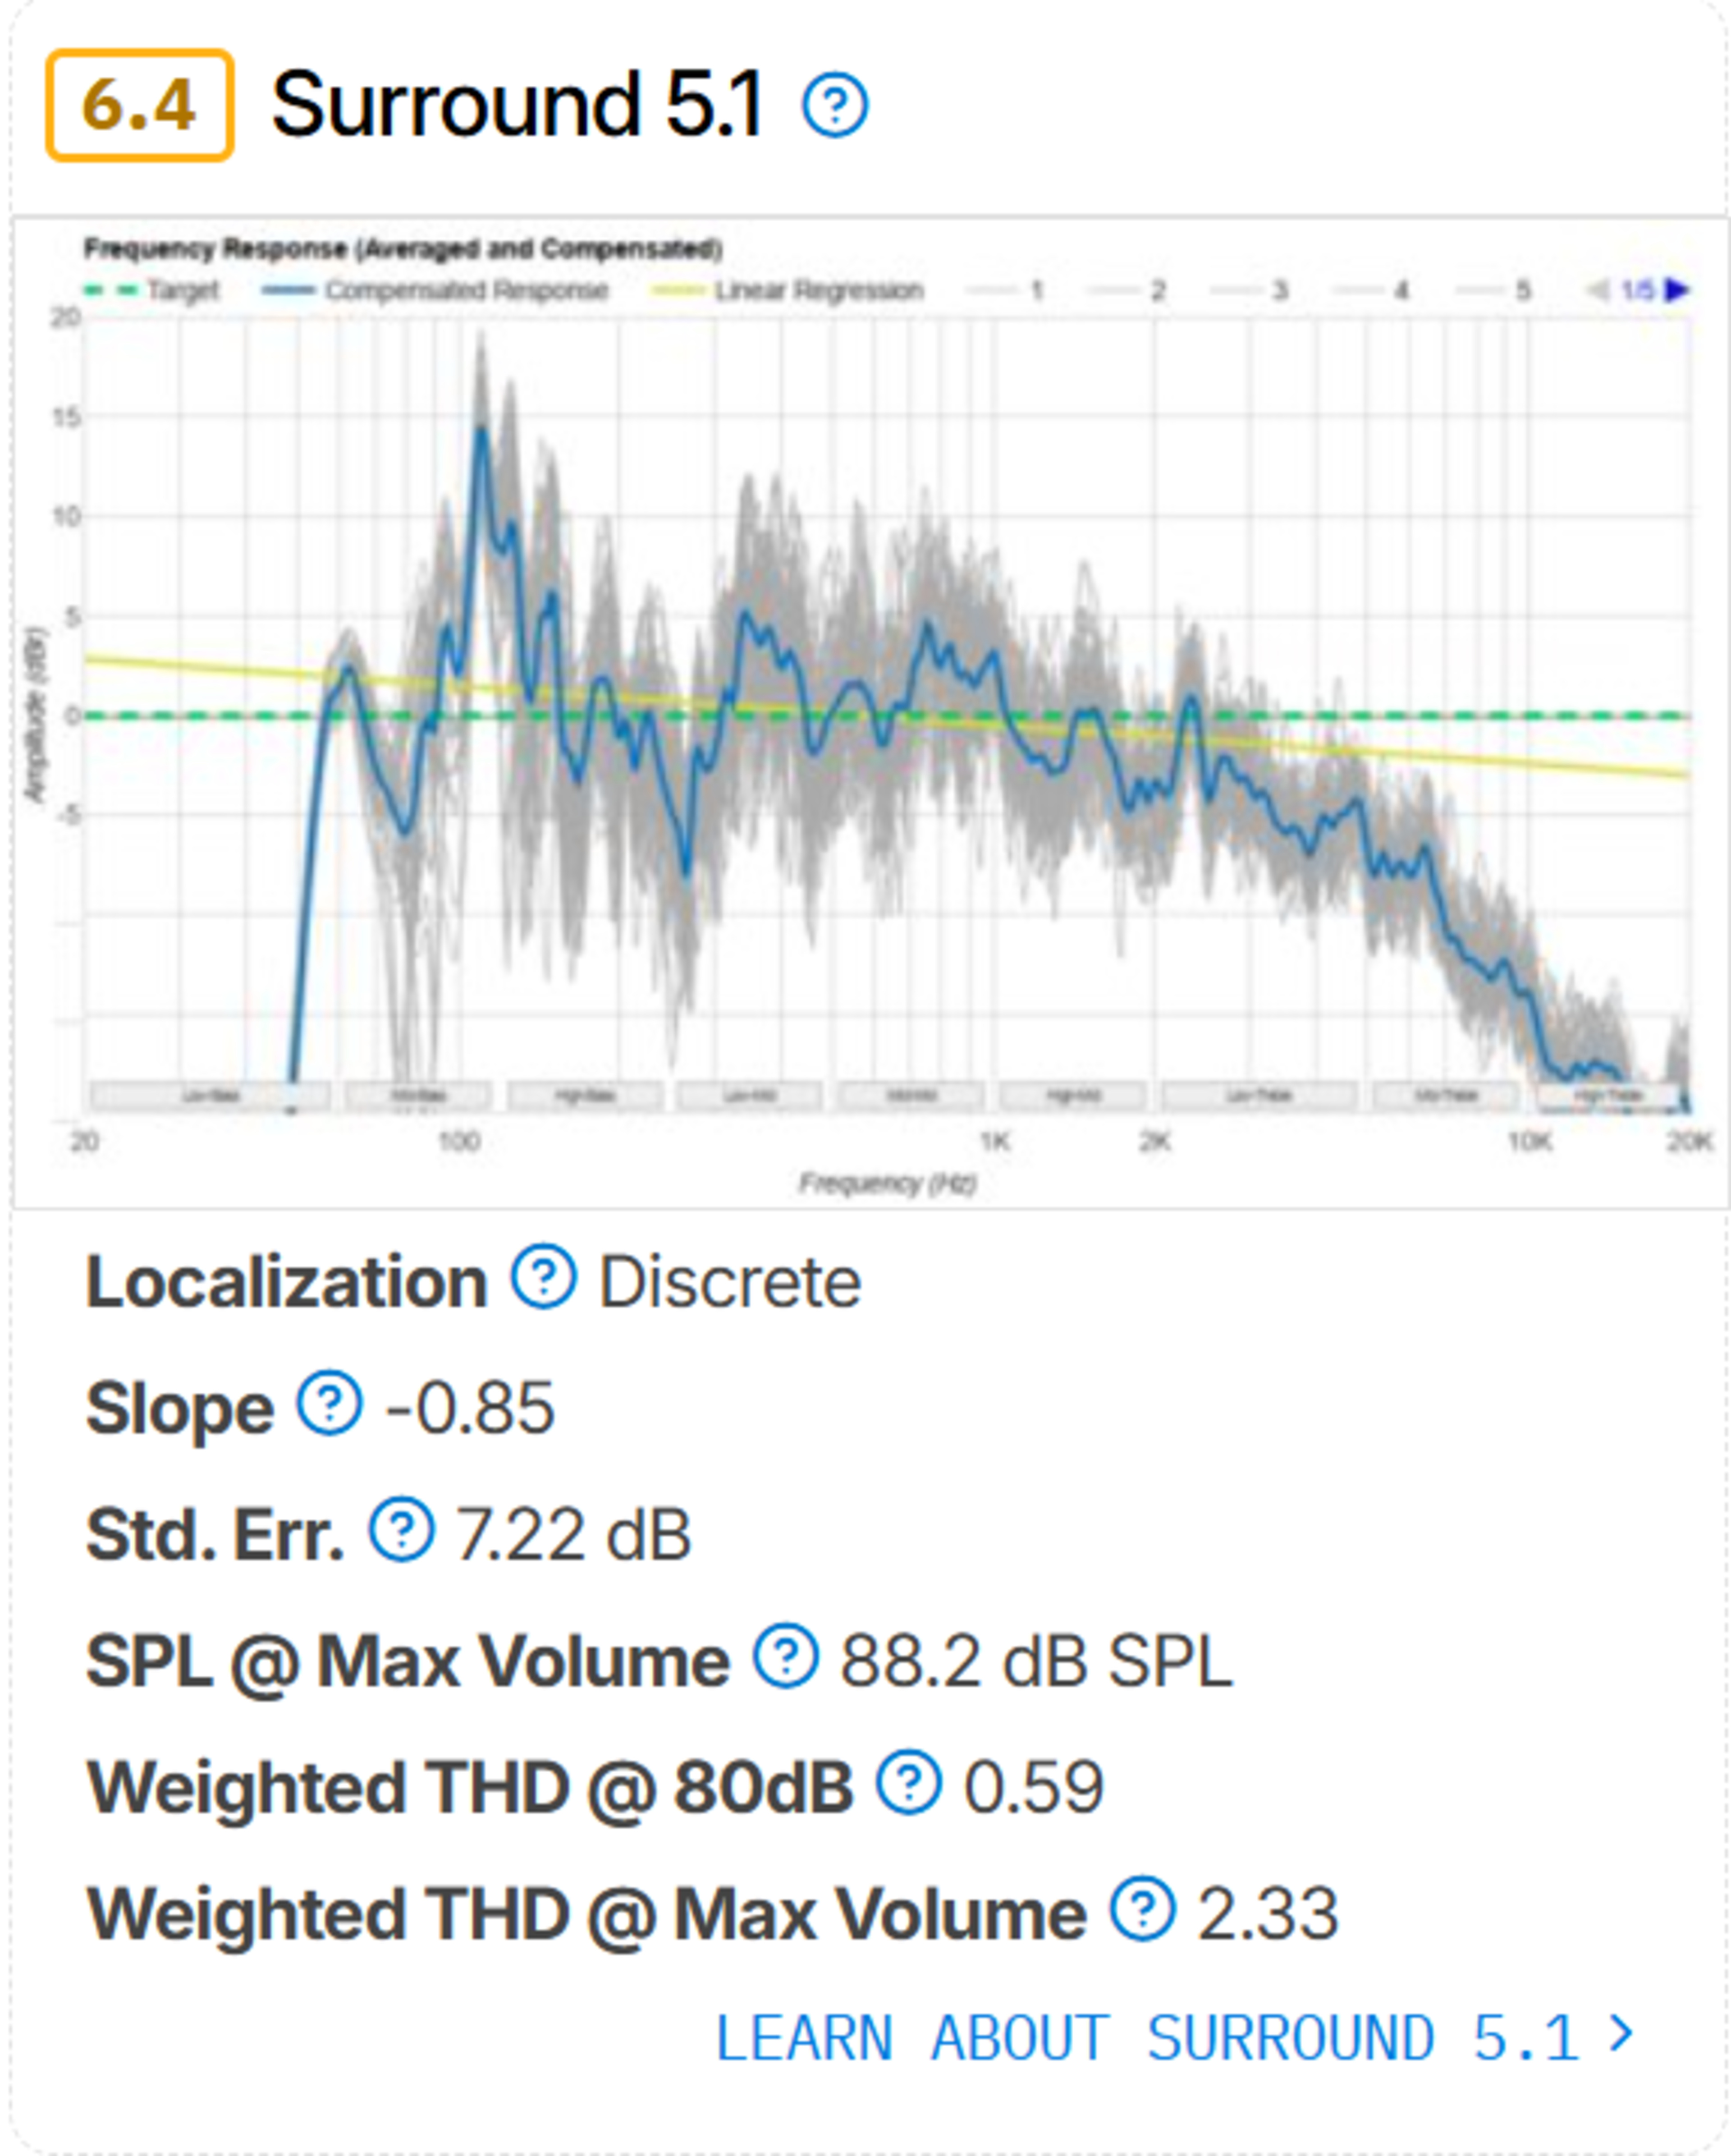Click the SPL @ Max Volume help icon
Screen dimensions: 1731x2156
pos(786,1656)
